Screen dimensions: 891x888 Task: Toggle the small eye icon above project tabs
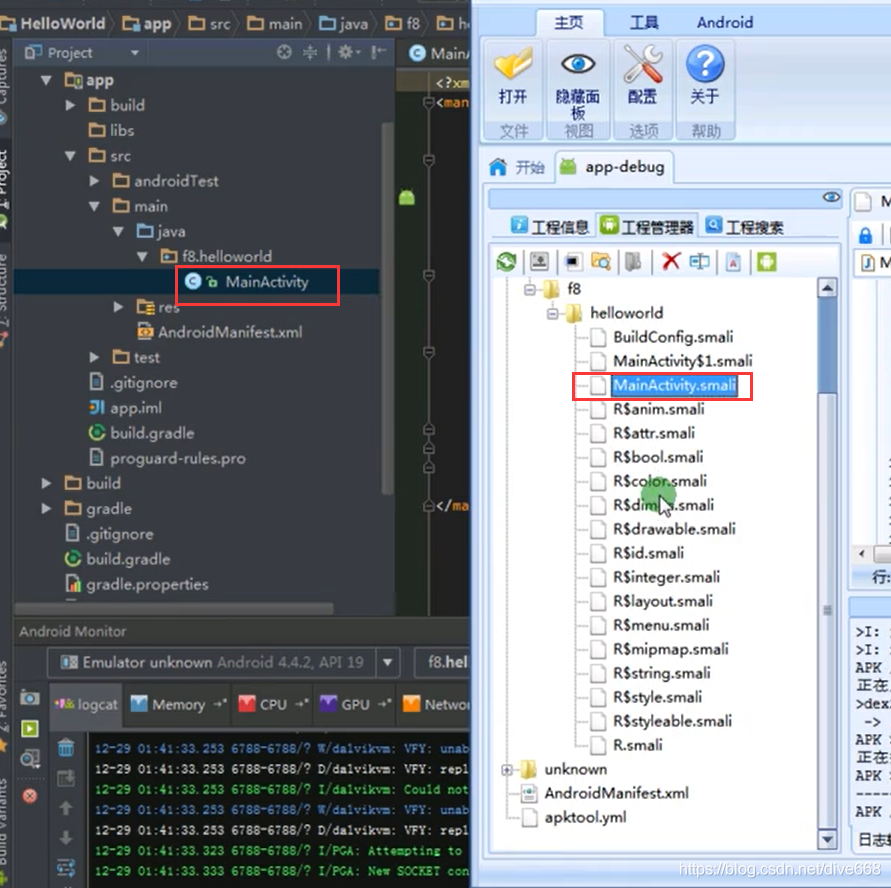831,197
